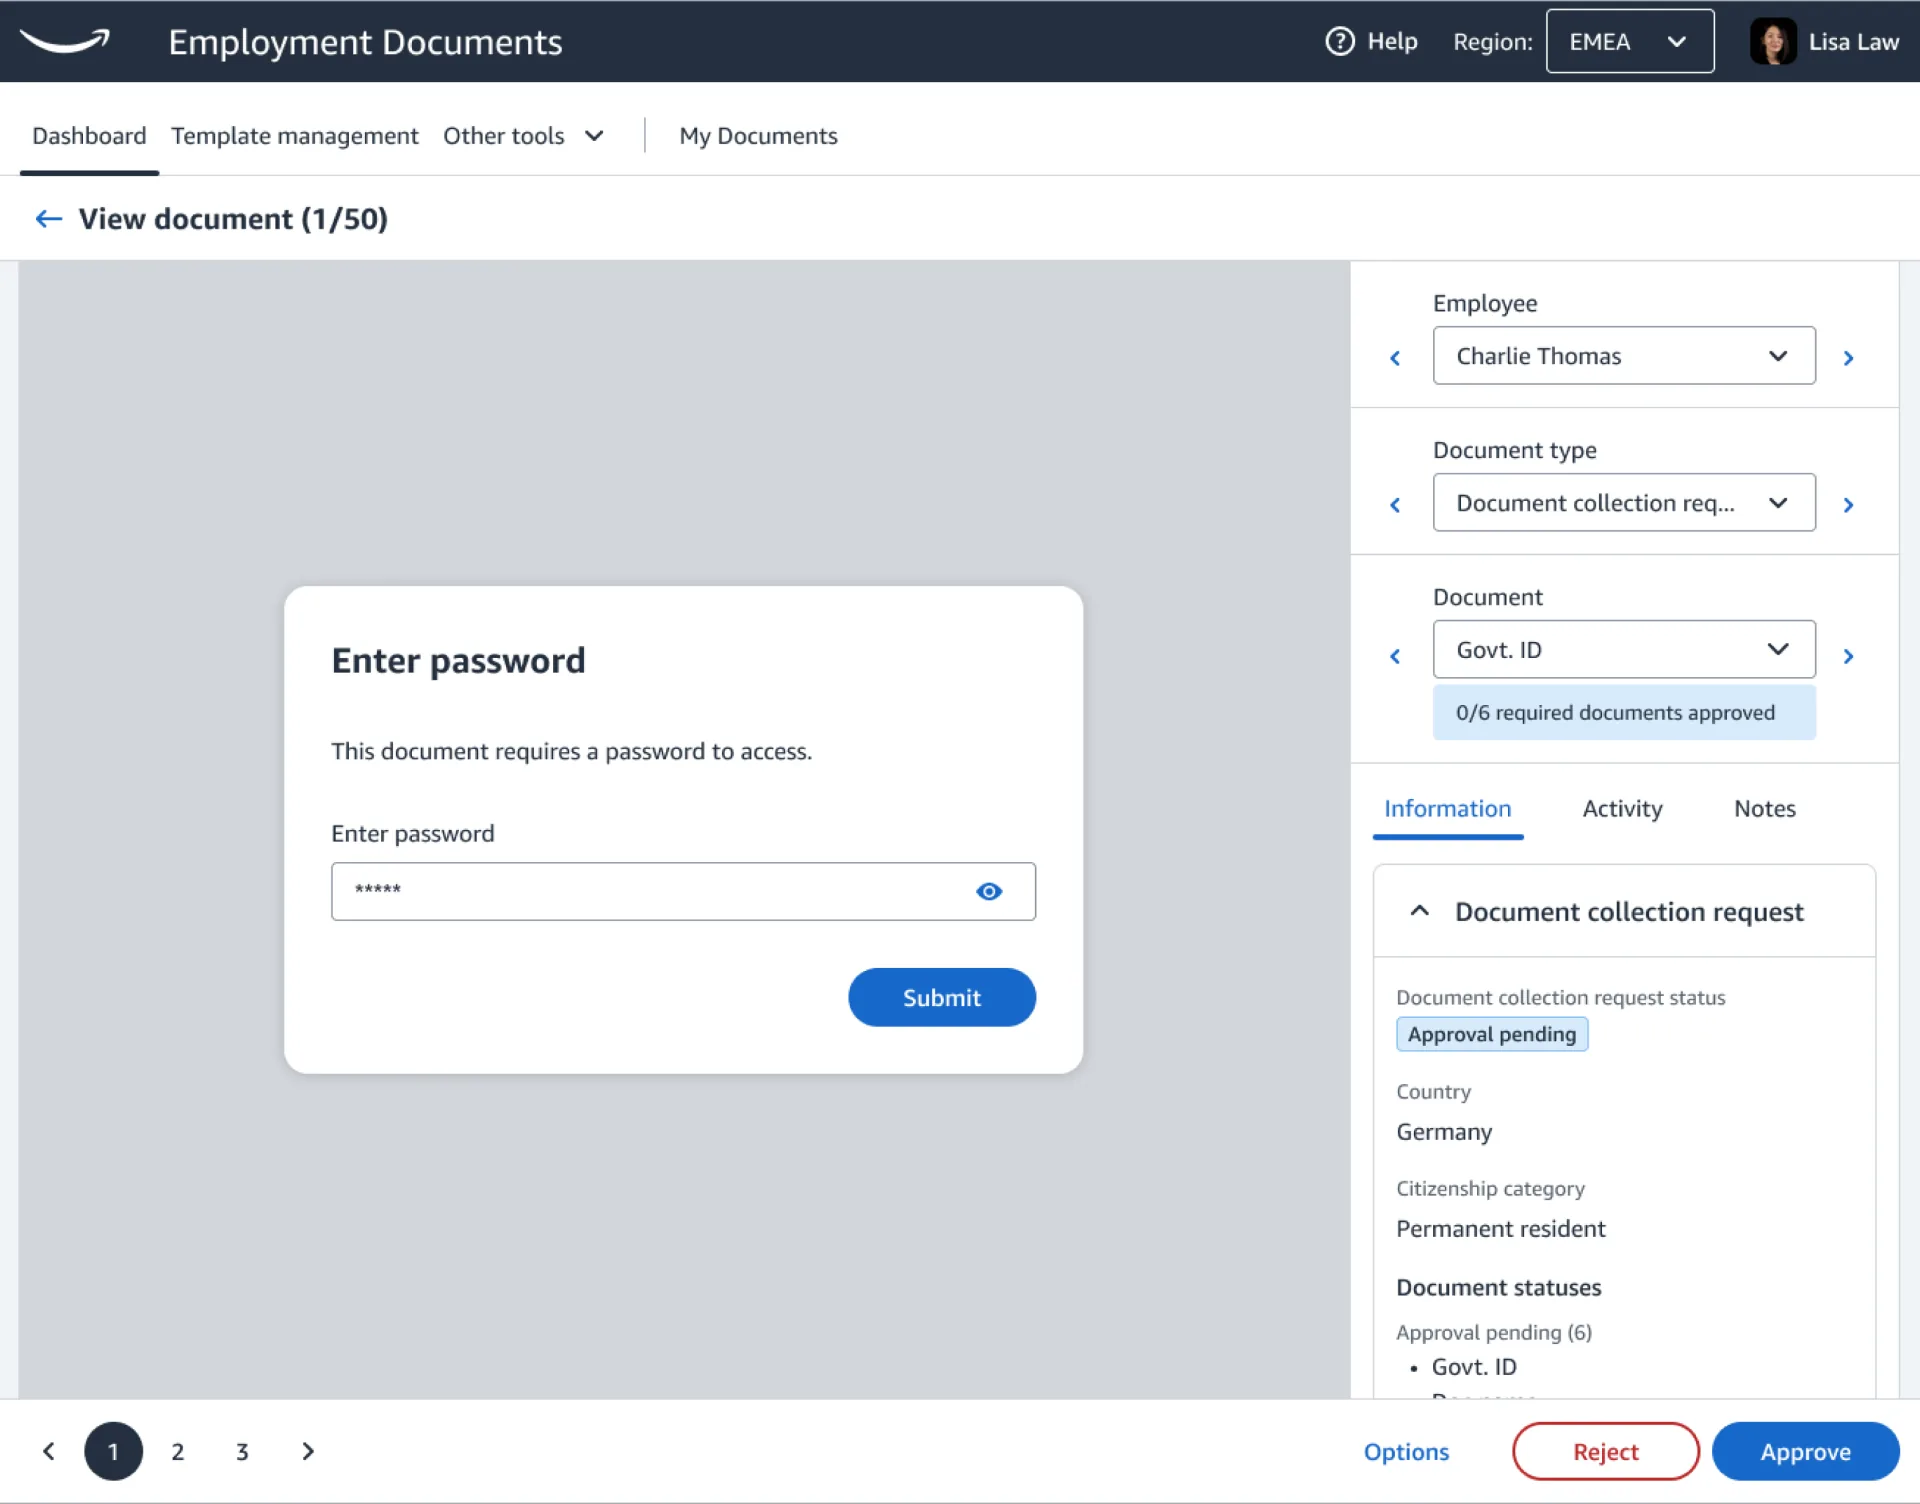This screenshot has width=1920, height=1504.
Task: Click the Enter password input field
Action: point(683,891)
